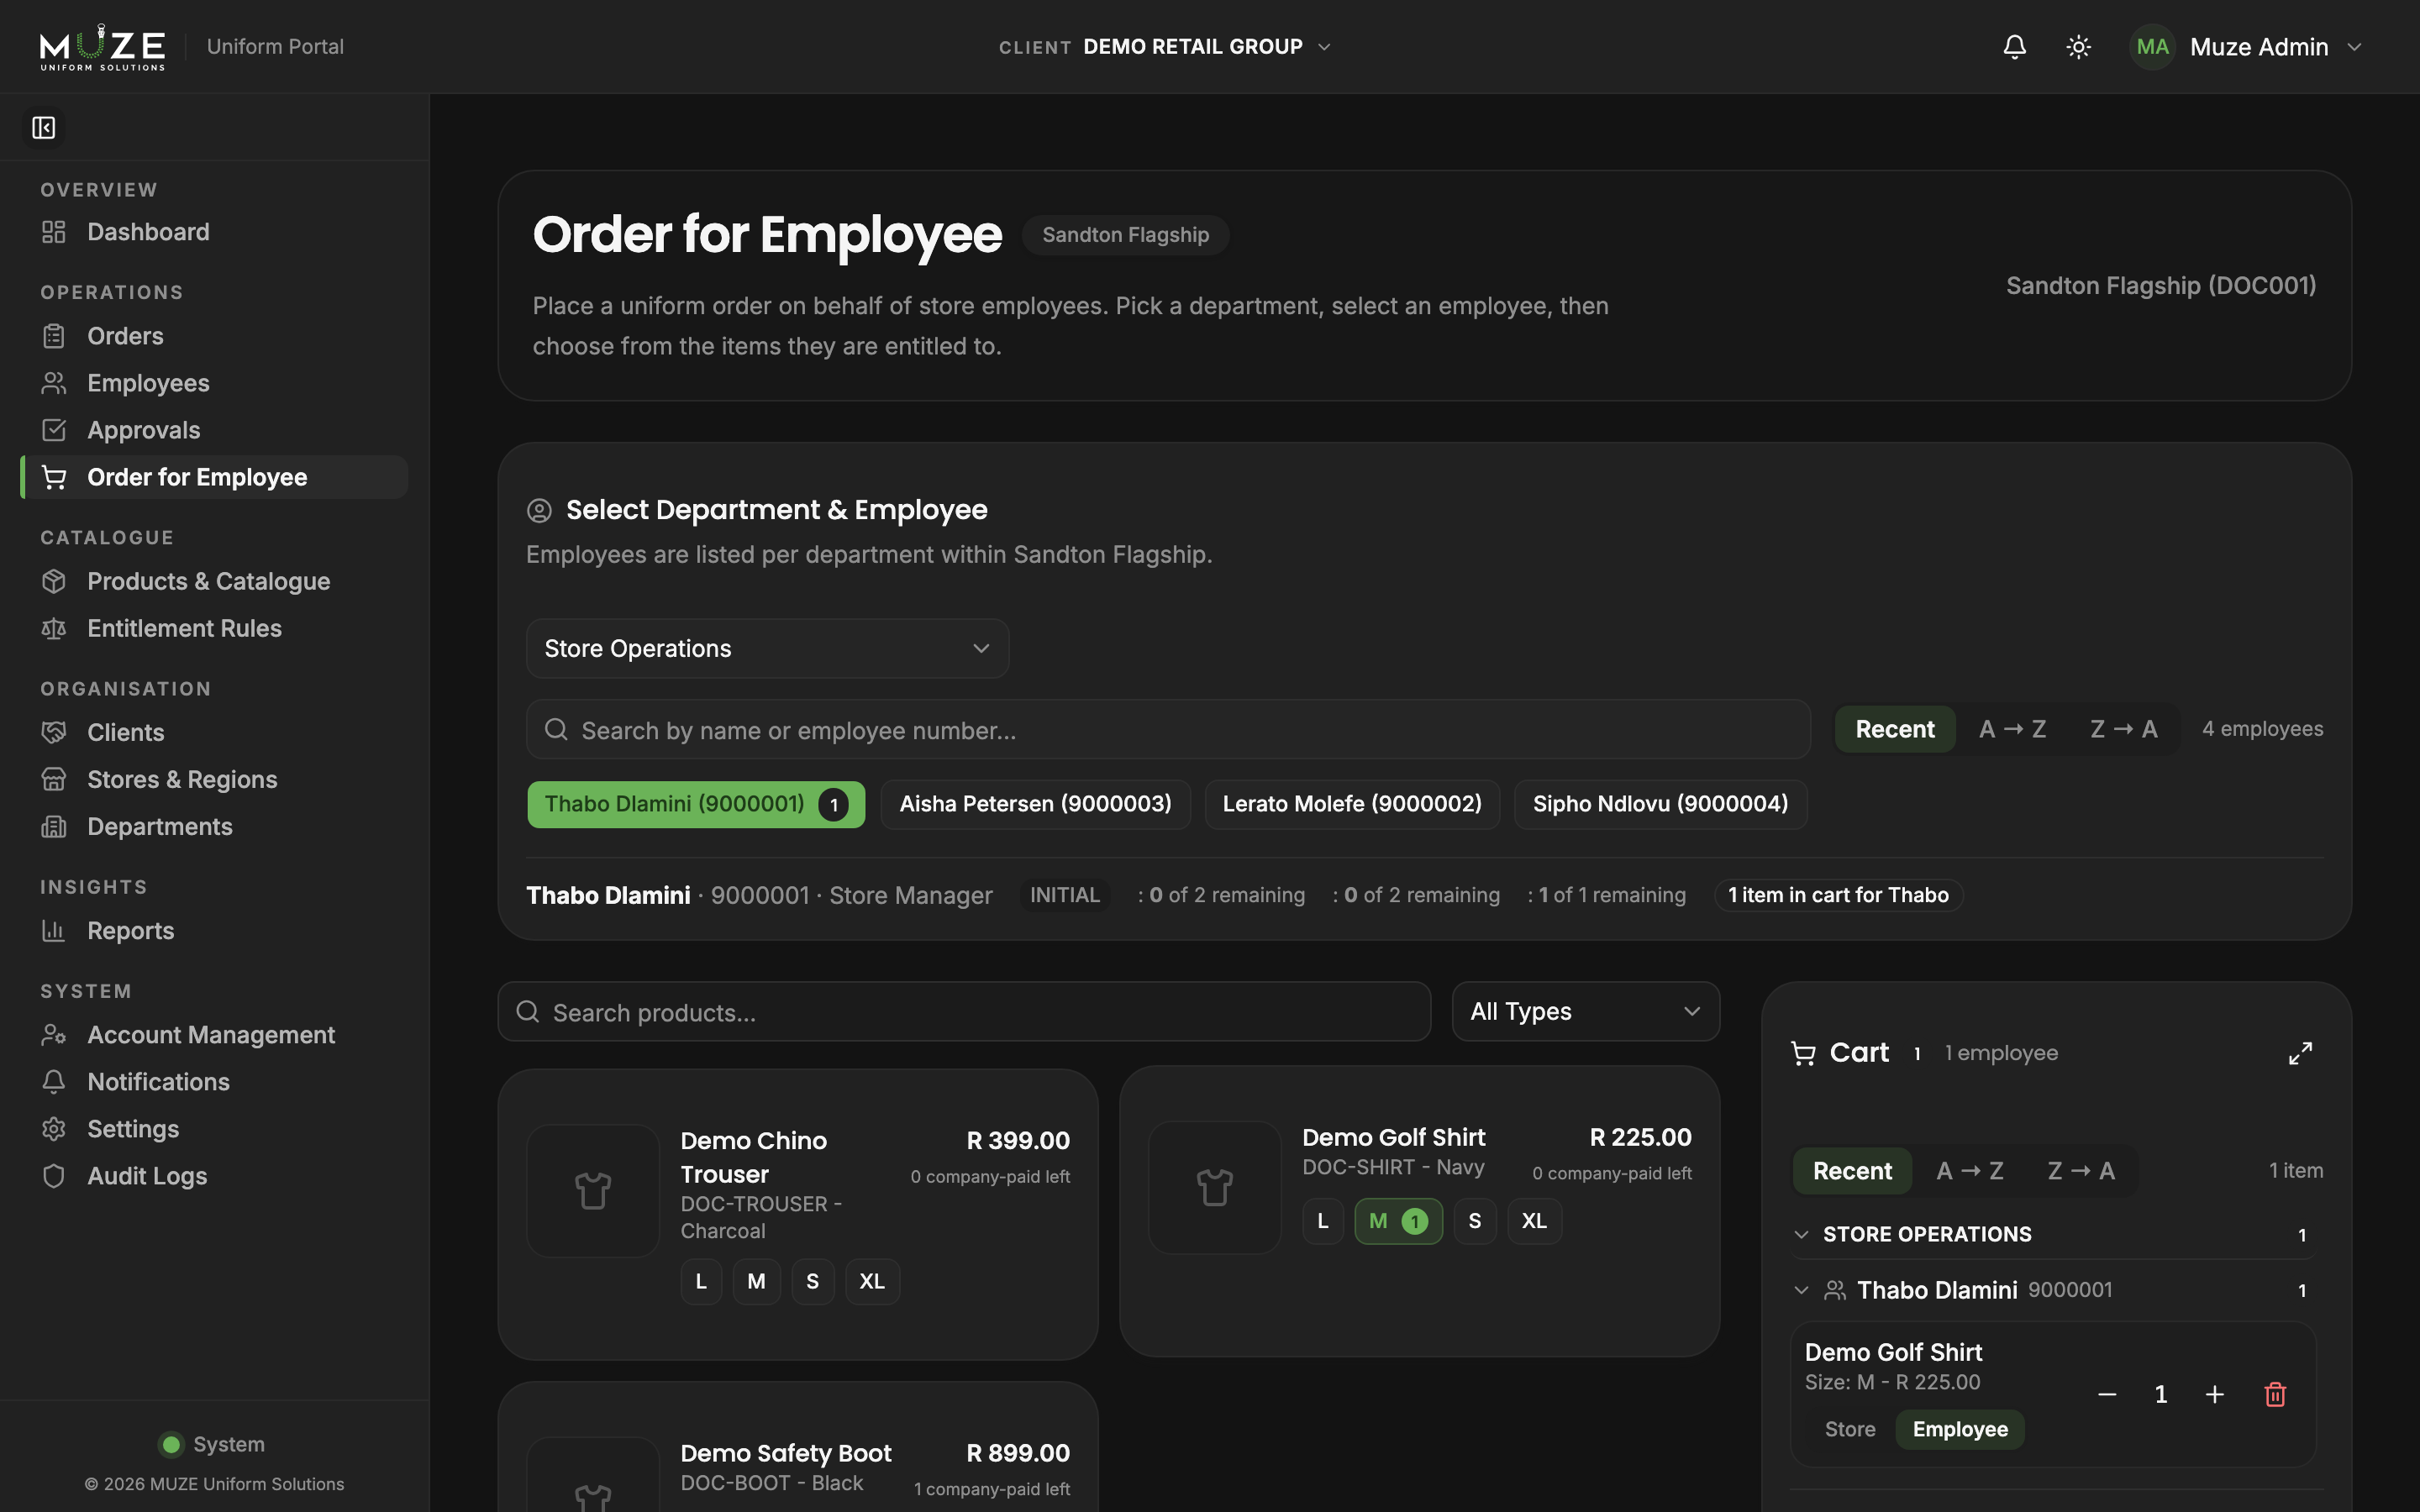2420x1512 pixels.
Task: Open Entitlement Rules page
Action: pos(214,628)
